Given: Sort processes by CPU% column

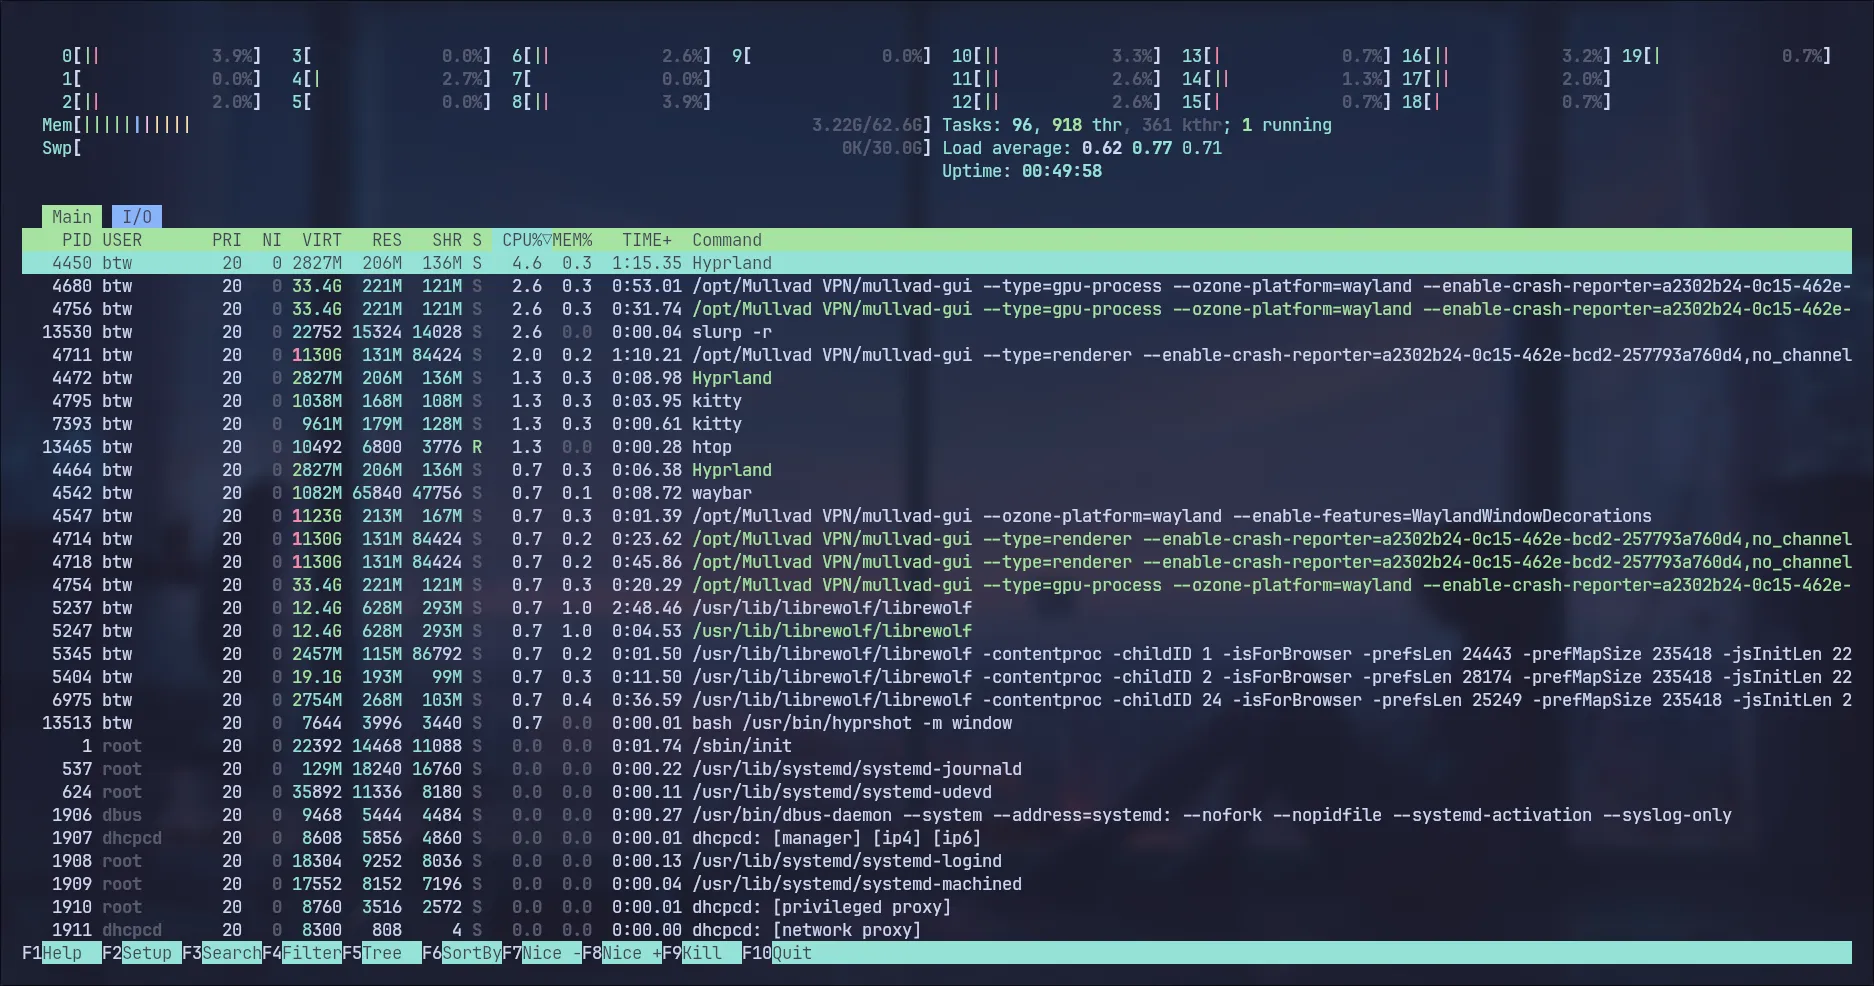Looking at the screenshot, I should pyautogui.click(x=519, y=240).
